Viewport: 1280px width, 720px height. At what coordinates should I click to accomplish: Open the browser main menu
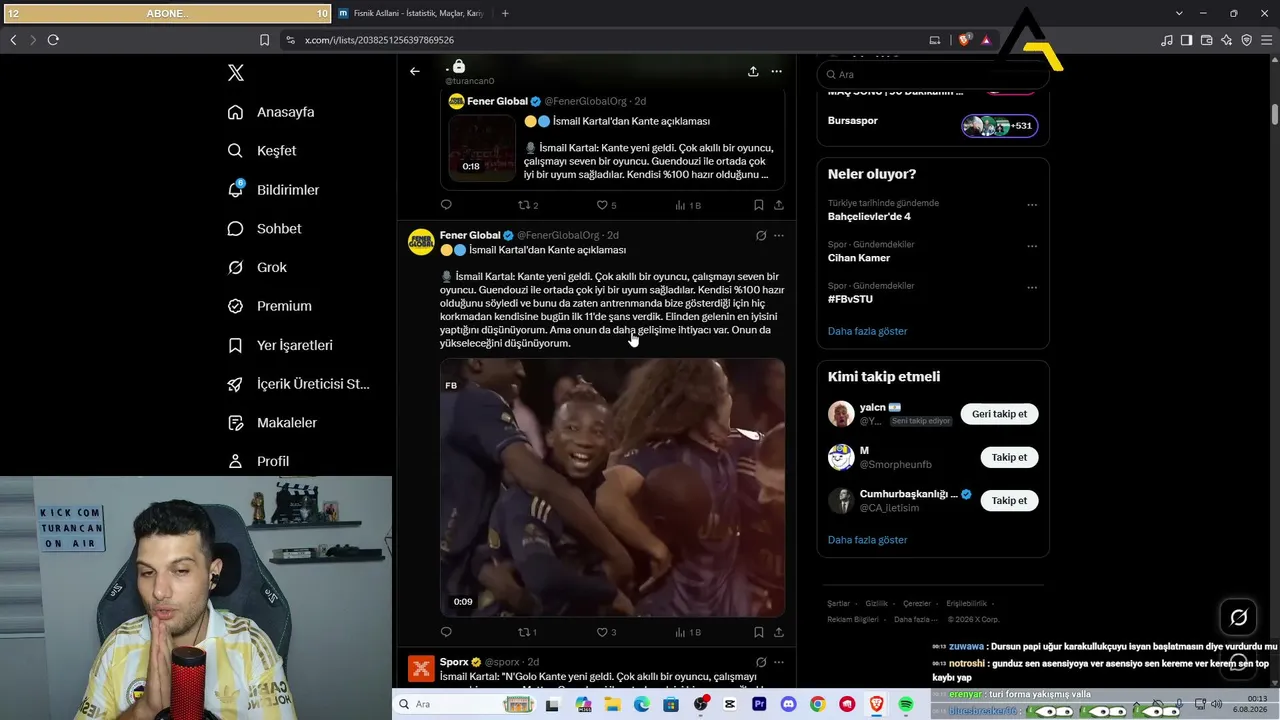click(x=1266, y=40)
